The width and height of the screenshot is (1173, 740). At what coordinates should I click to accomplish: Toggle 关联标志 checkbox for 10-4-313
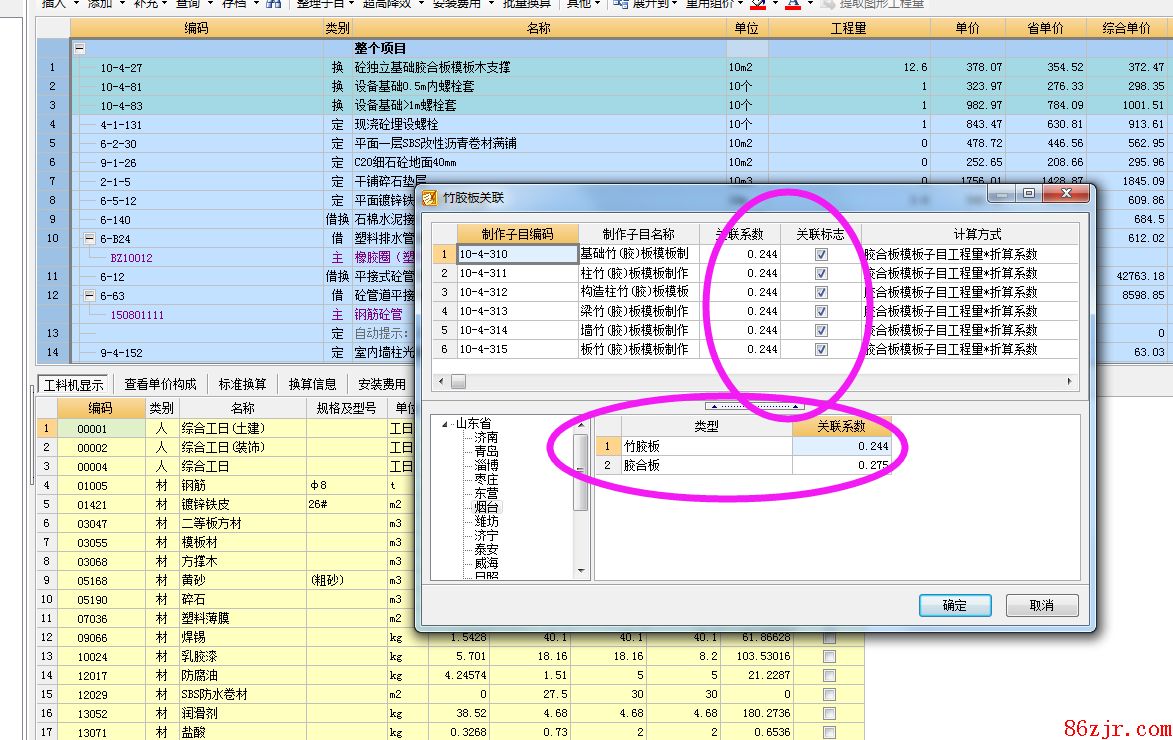click(821, 311)
